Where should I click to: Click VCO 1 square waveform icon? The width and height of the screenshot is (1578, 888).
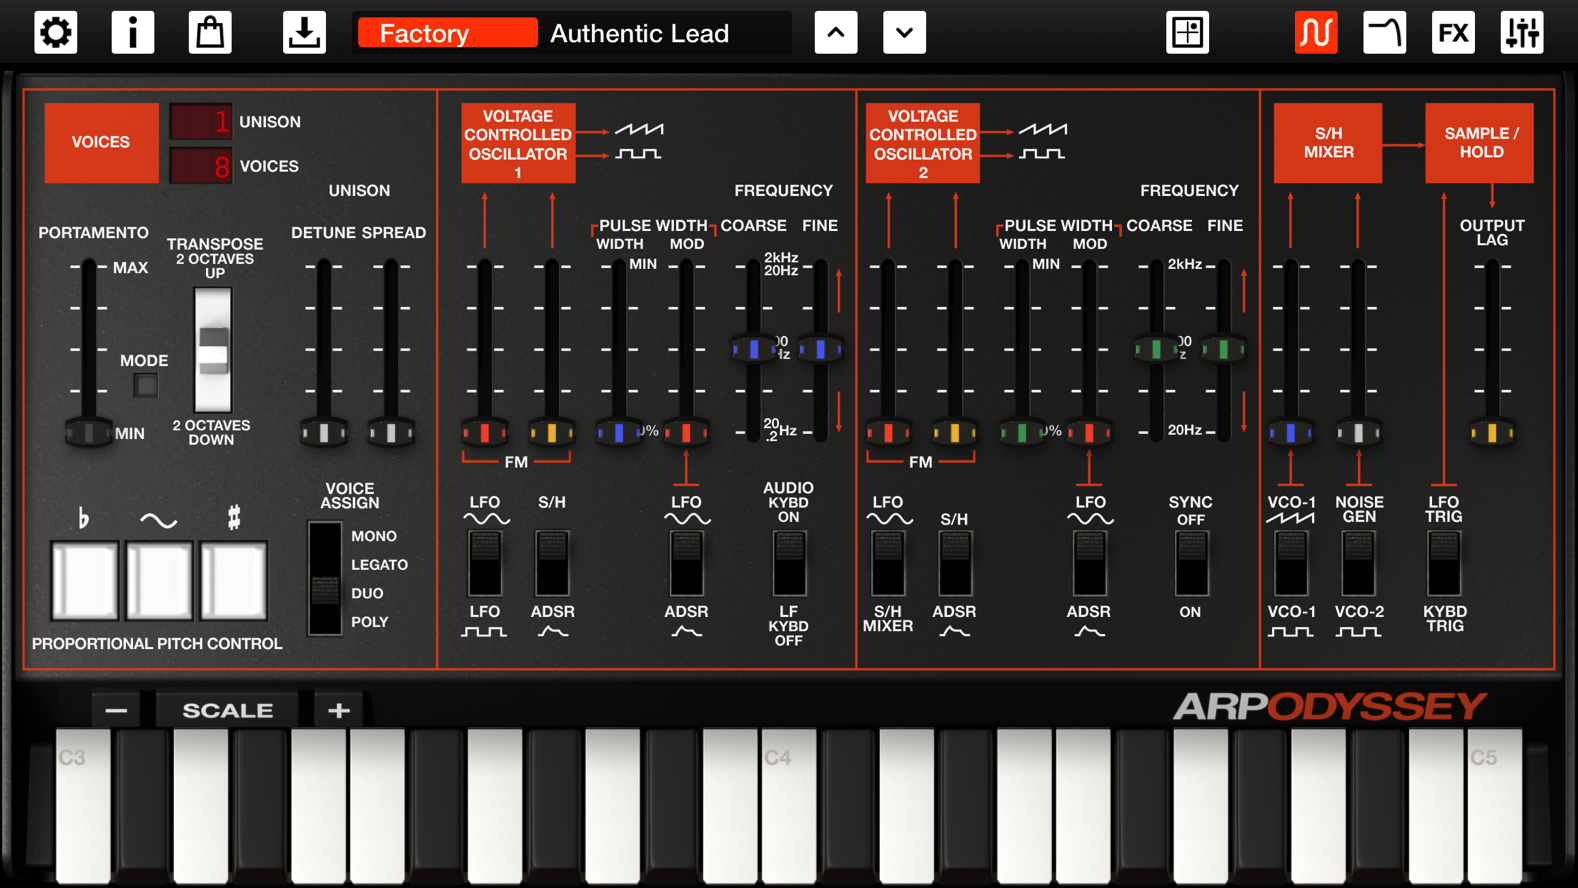tap(638, 154)
